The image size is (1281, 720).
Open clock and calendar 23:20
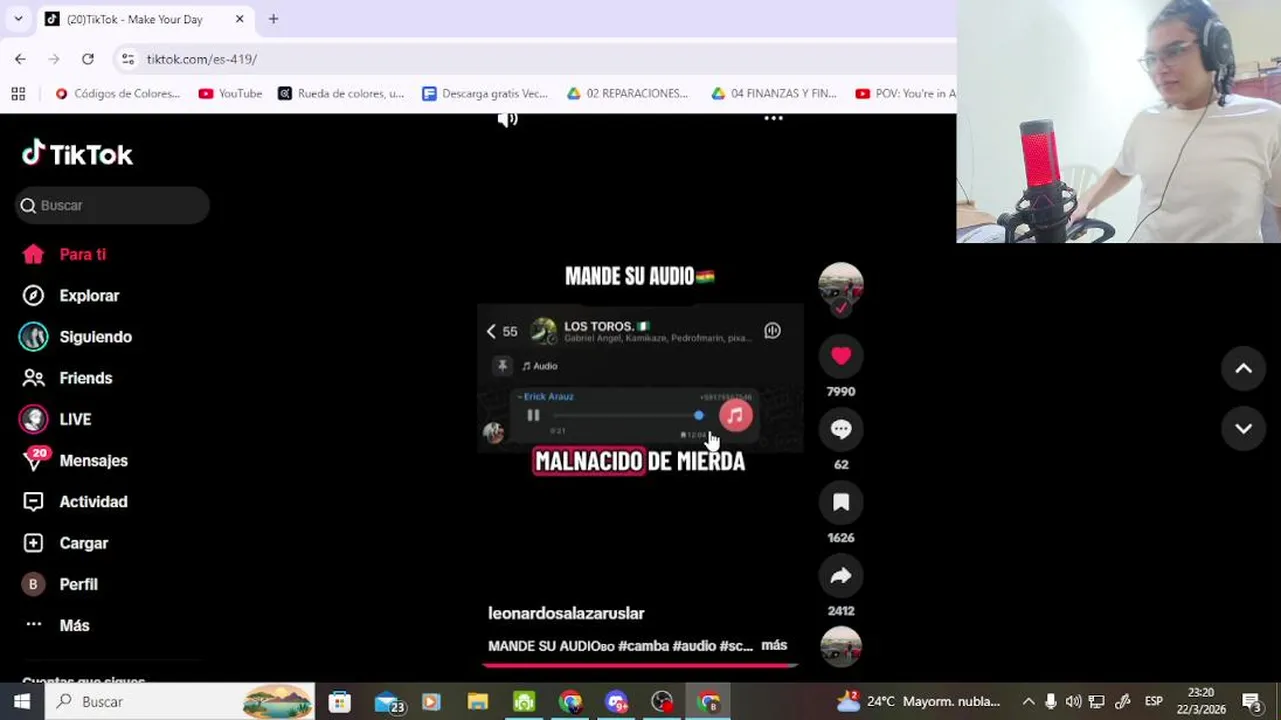pyautogui.click(x=1201, y=701)
